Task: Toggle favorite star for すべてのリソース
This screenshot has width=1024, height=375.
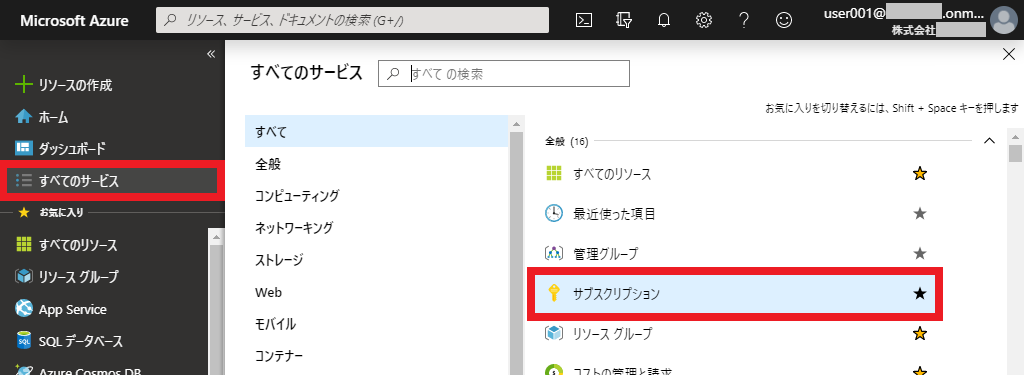Action: point(920,174)
